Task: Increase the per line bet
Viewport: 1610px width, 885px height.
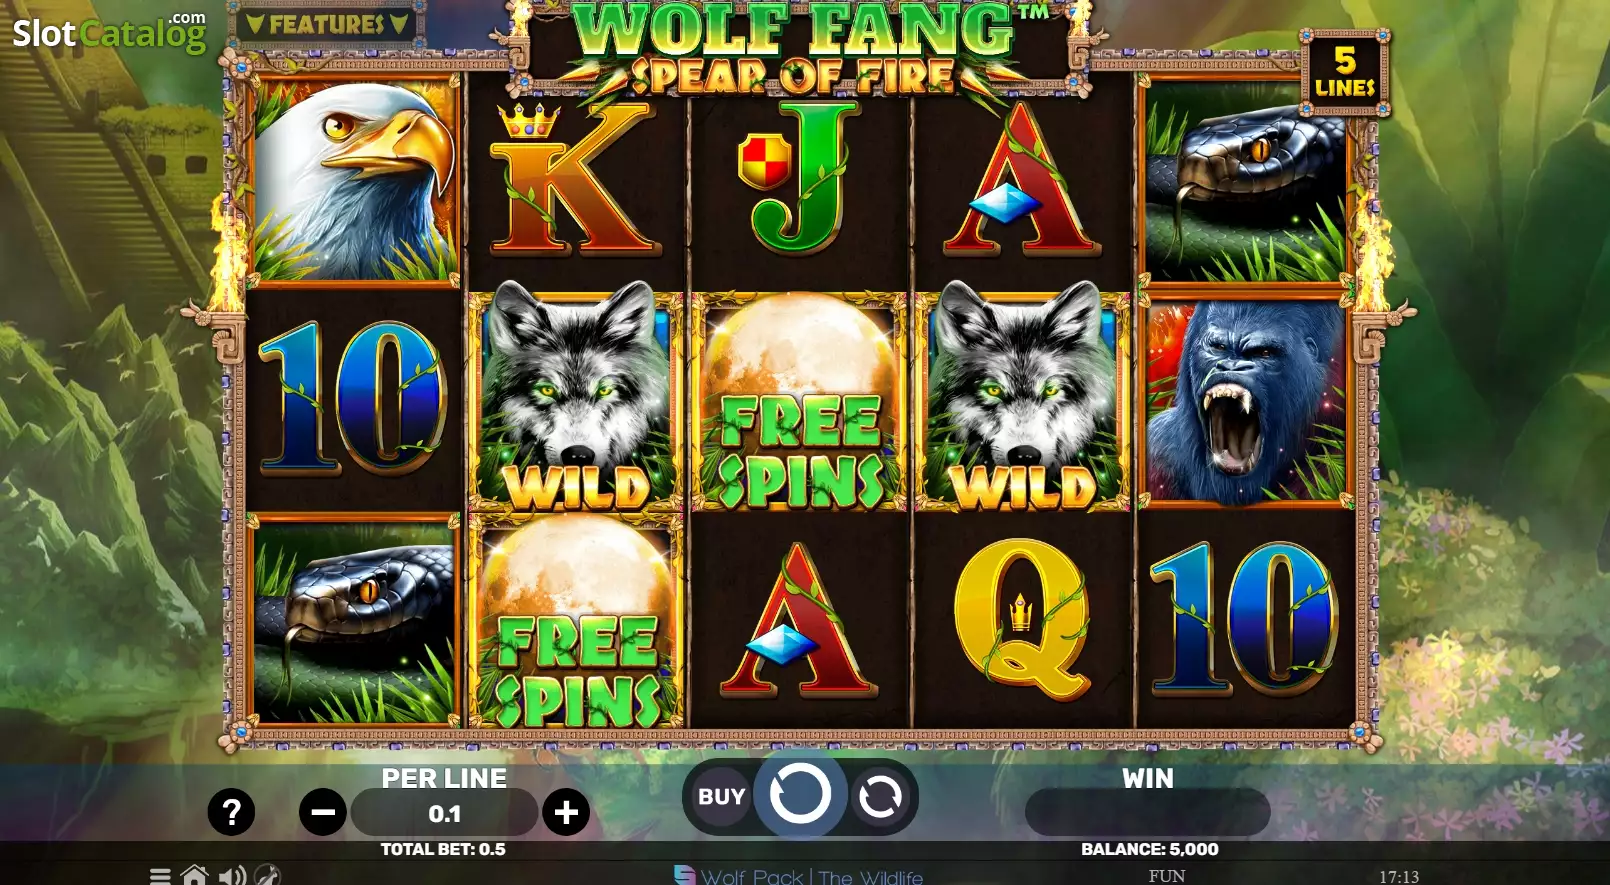Action: tap(566, 812)
